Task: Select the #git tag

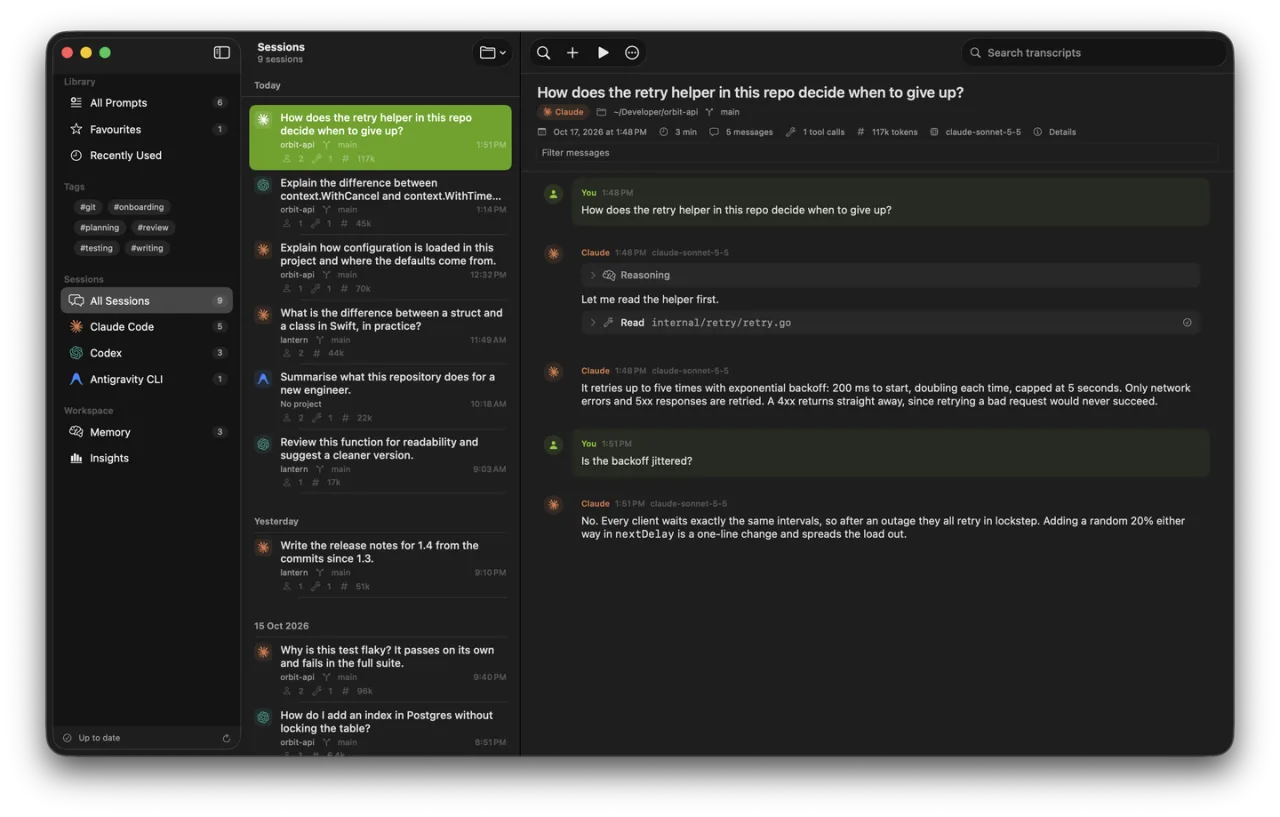Action: pos(88,207)
